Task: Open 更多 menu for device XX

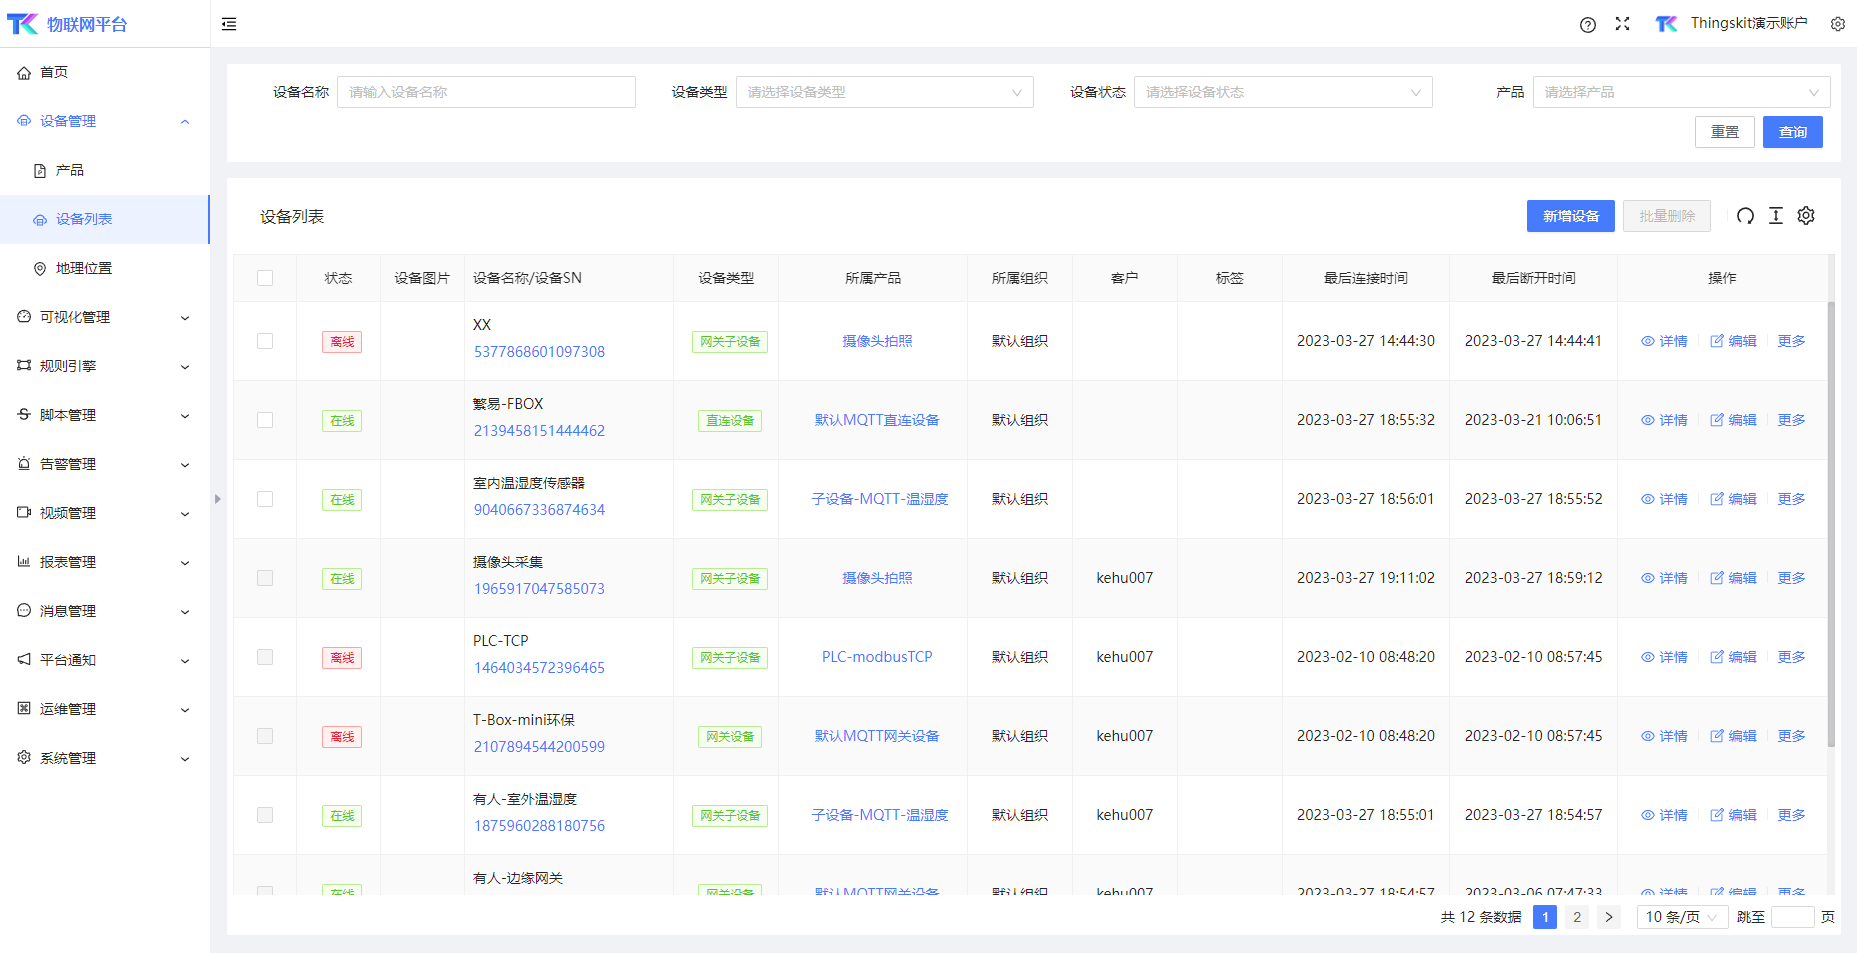Action: click(x=1791, y=342)
